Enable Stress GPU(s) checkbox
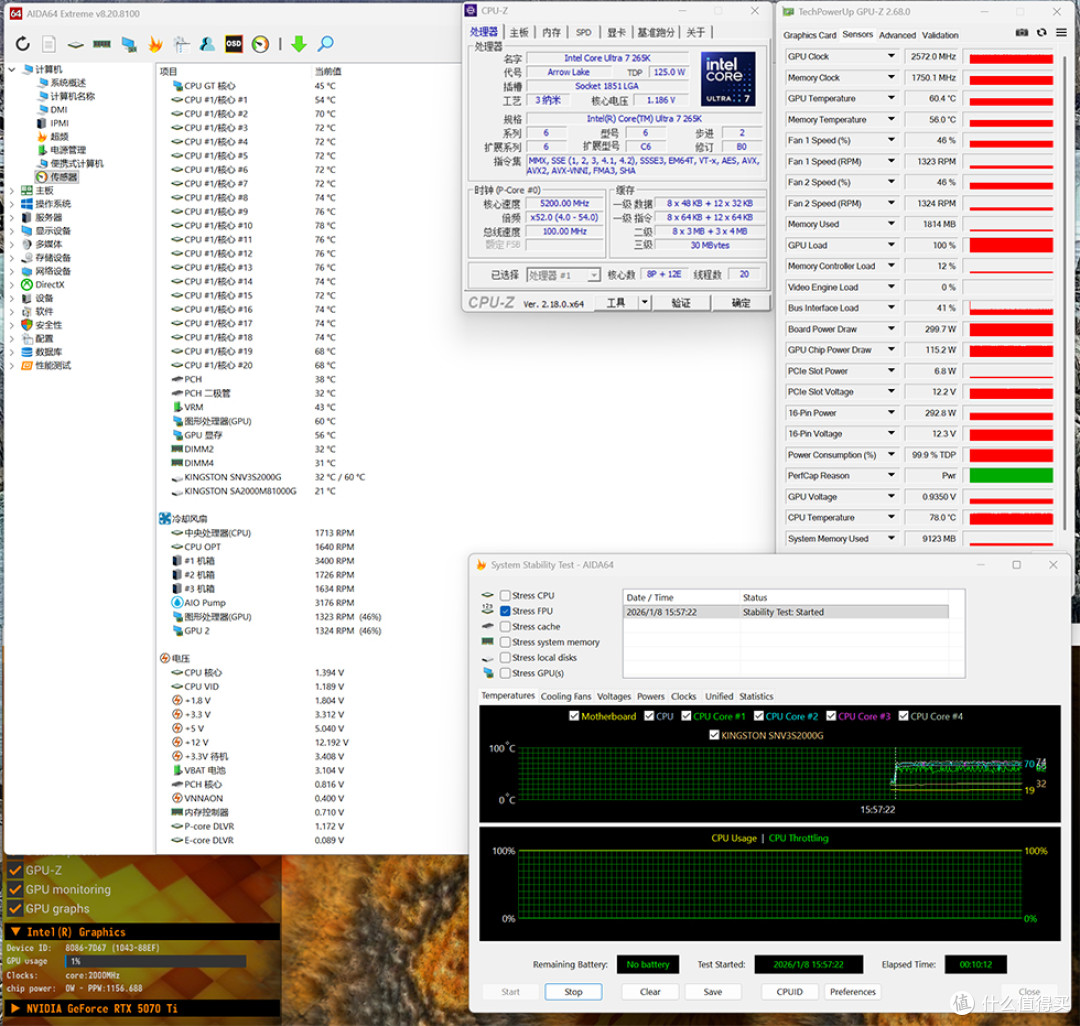1080x1026 pixels. (505, 673)
